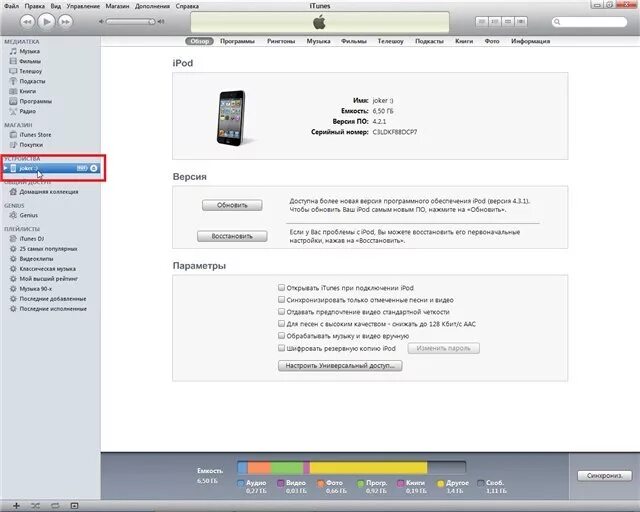Open Классическая музыка smart playlist
Image resolution: width=640 pixels, height=512 pixels.
[47, 269]
